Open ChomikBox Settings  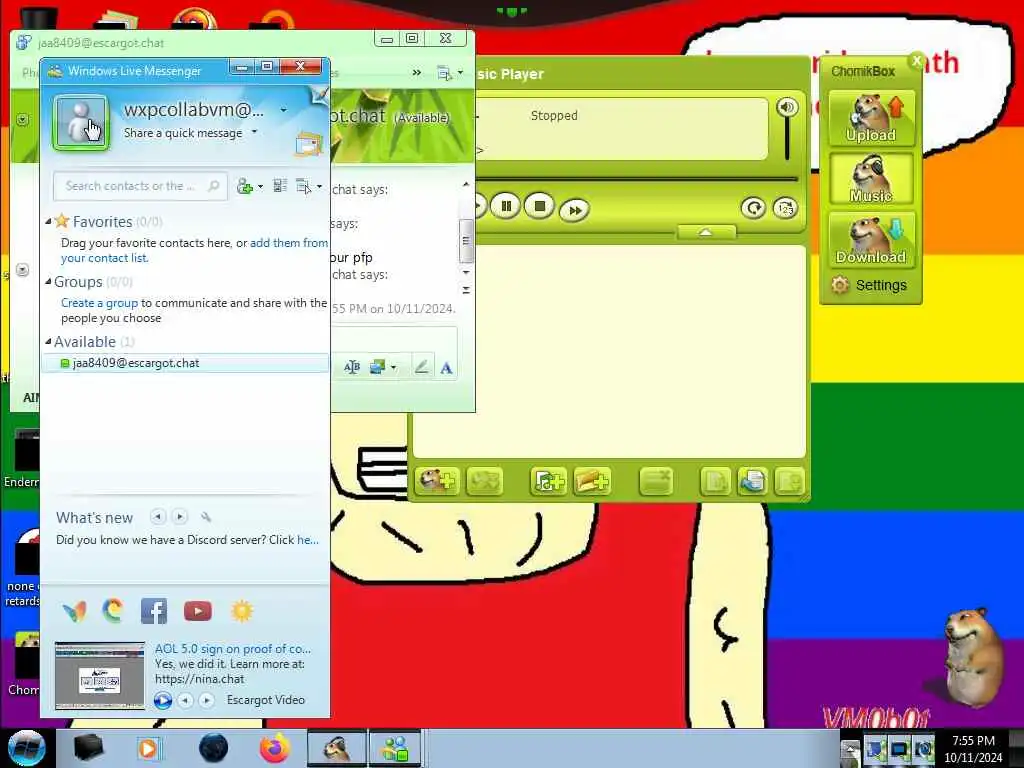pos(869,285)
